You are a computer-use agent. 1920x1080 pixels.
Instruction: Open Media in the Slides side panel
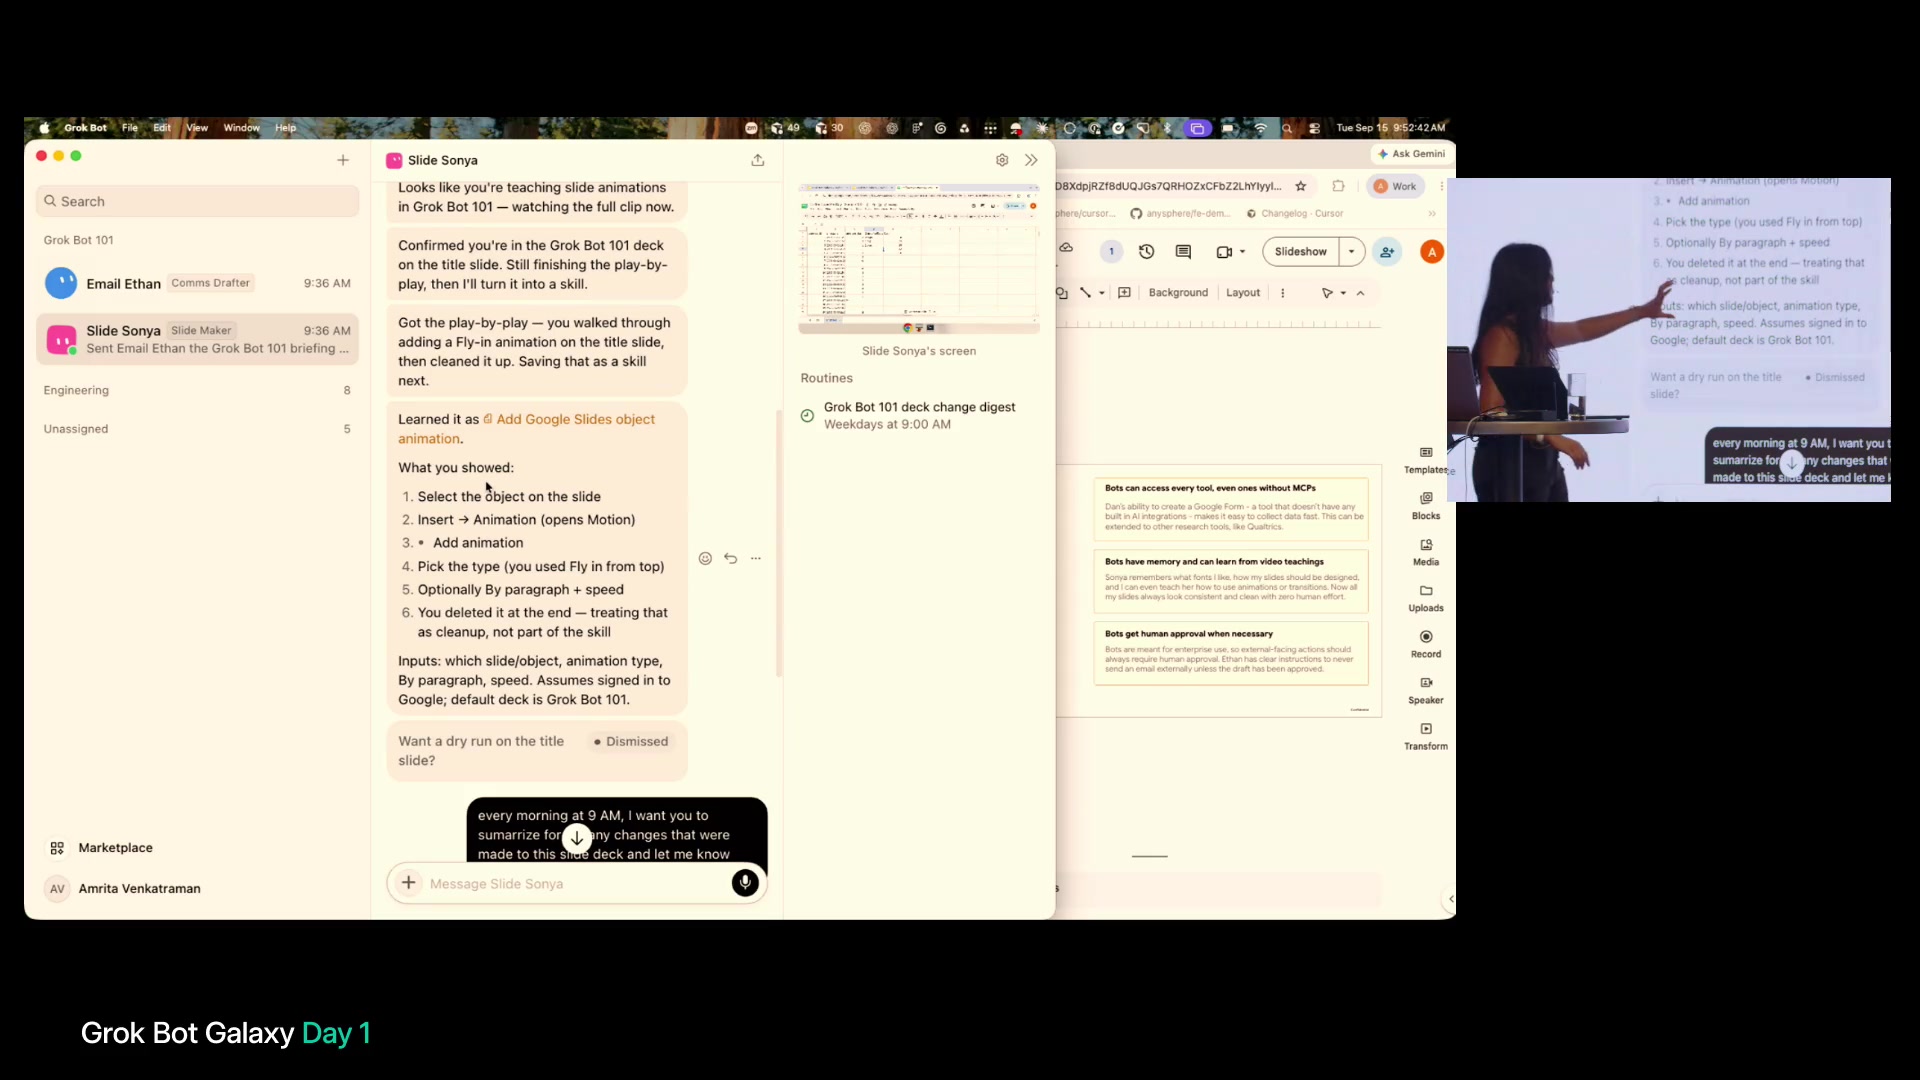click(x=1426, y=553)
